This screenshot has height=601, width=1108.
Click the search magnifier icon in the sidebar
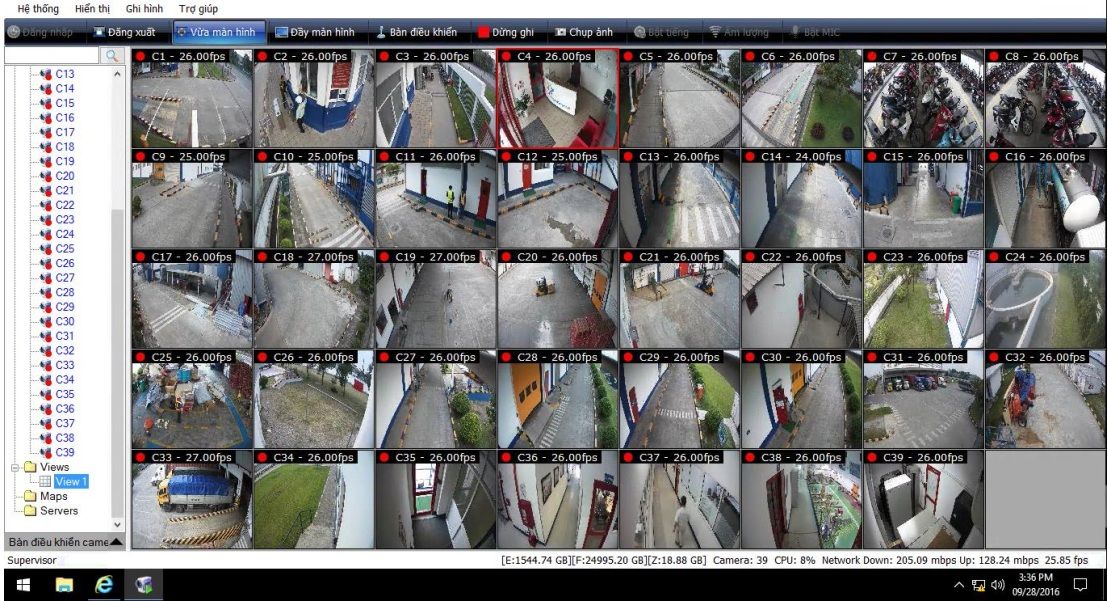point(113,56)
